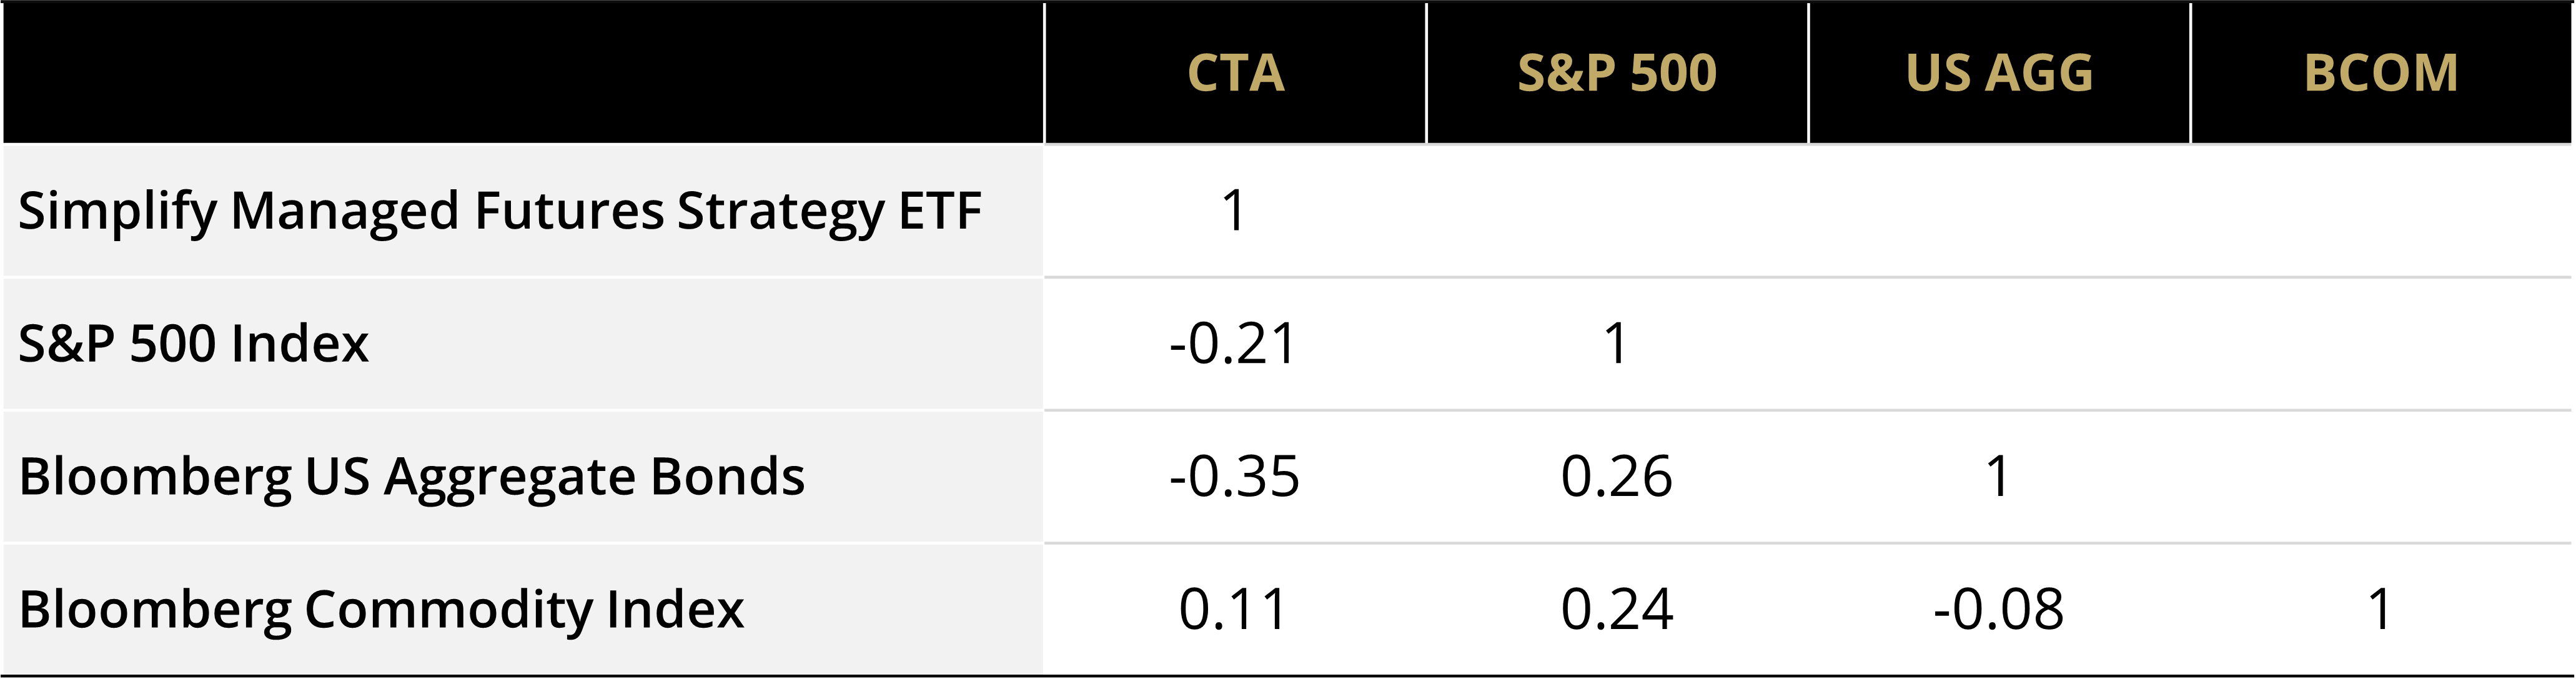Click the Bloomberg US Aggregate Bonds label
Image resolution: width=2576 pixels, height=679 pixels.
tap(412, 477)
